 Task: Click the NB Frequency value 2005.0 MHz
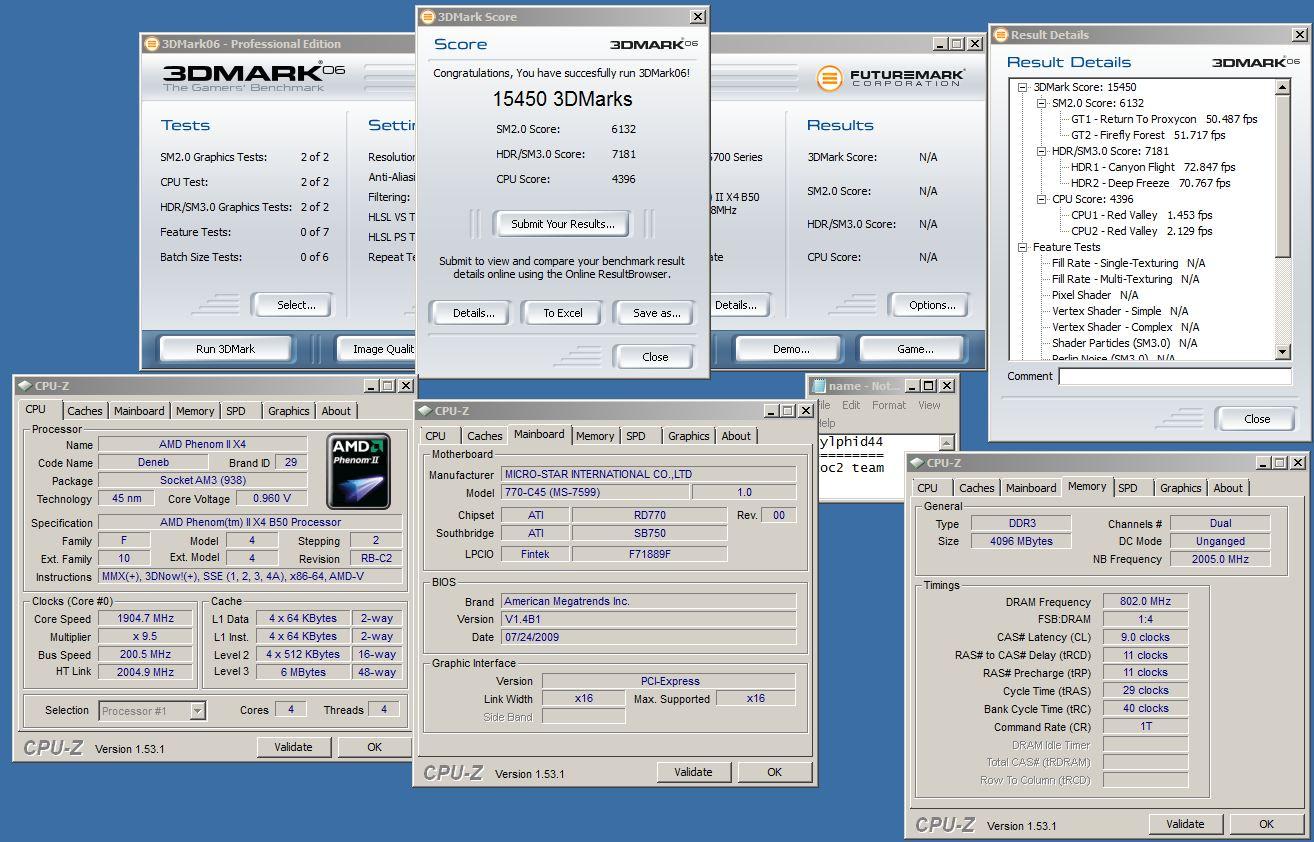click(1220, 560)
